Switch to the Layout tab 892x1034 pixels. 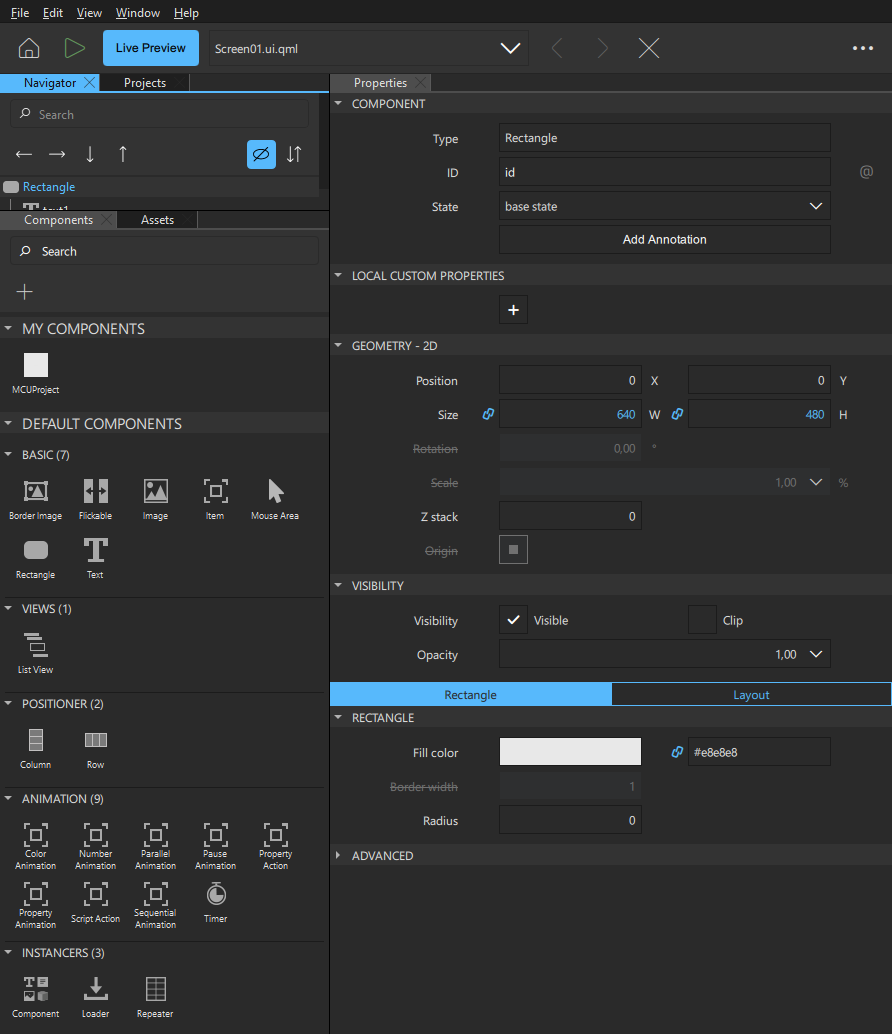pyautogui.click(x=751, y=695)
